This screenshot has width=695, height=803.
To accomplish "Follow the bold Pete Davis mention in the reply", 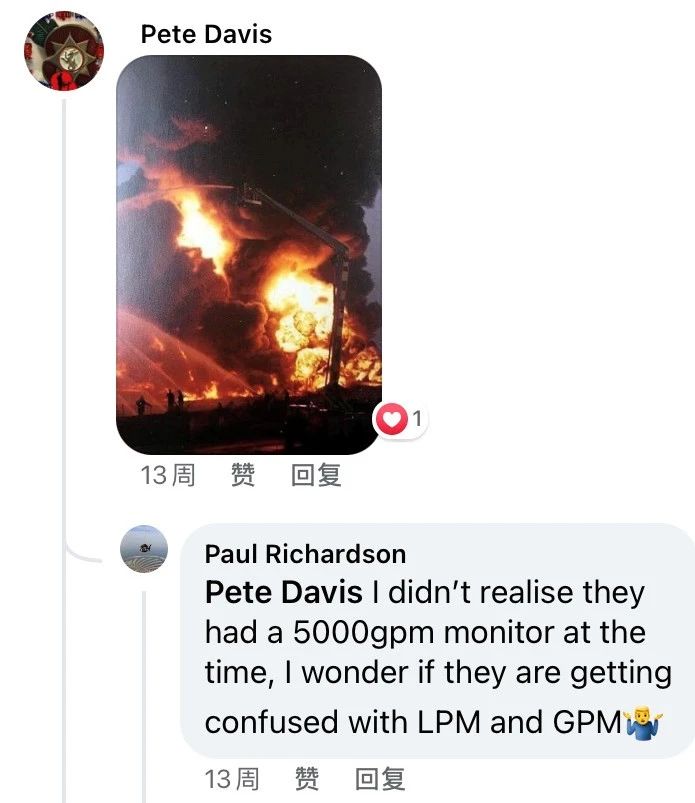I will point(284,593).
